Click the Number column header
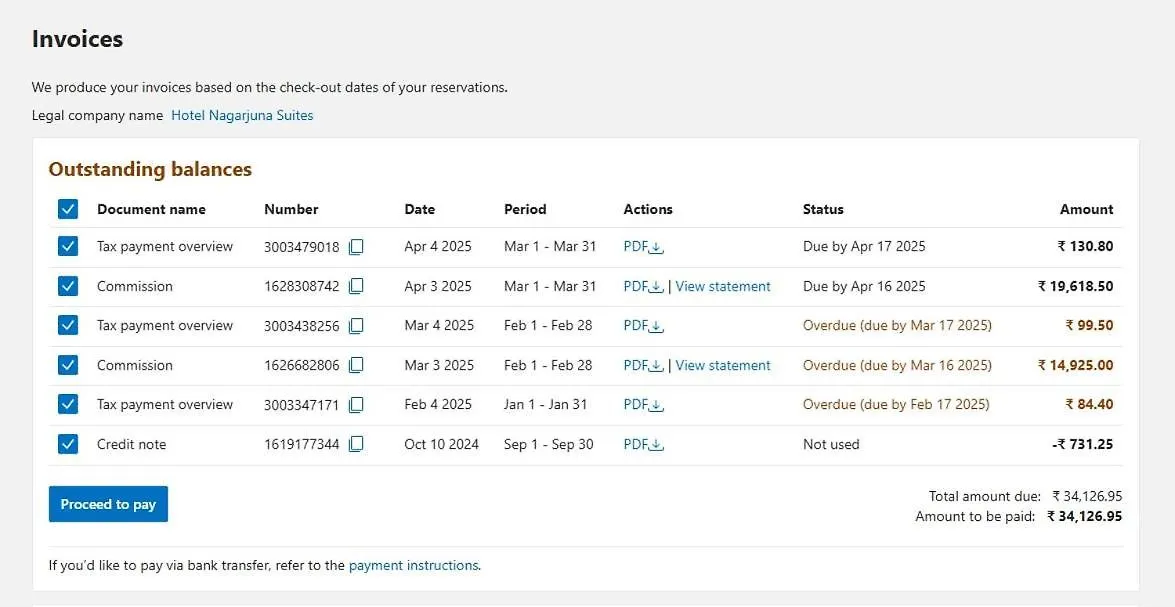The image size is (1175, 607). (x=291, y=210)
